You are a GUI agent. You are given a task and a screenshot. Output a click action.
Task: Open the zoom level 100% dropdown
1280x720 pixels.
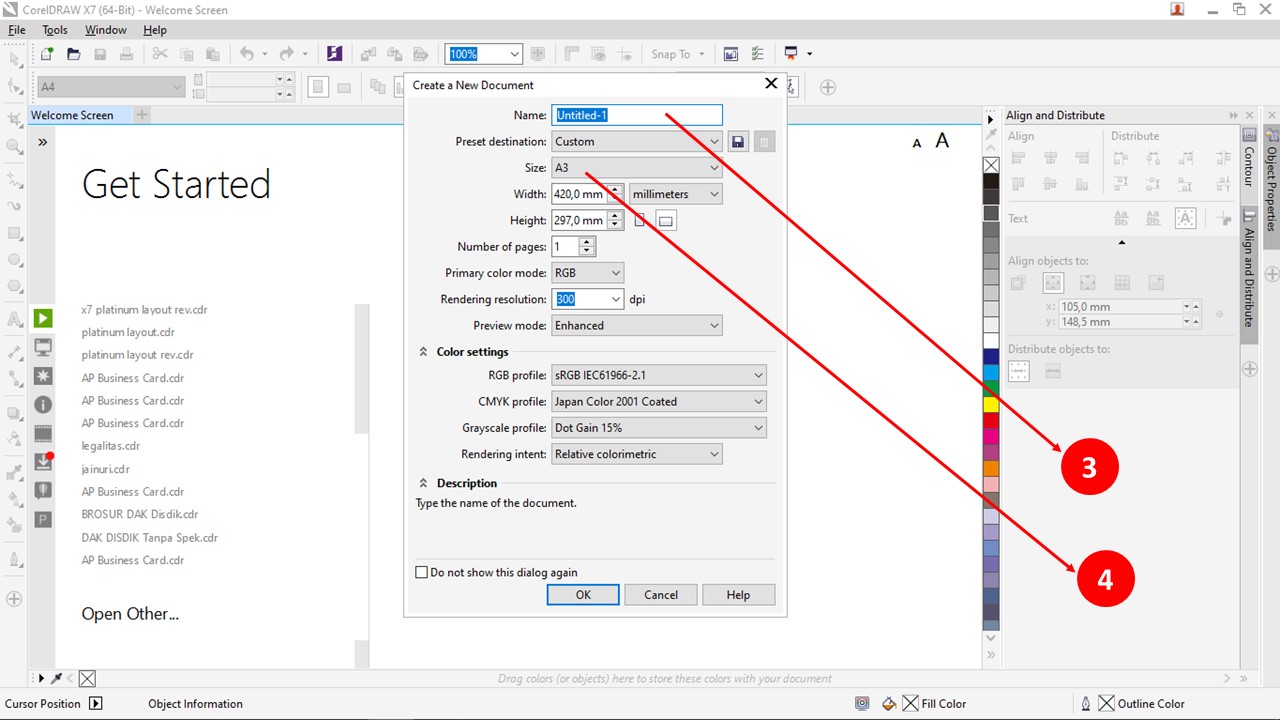point(514,54)
